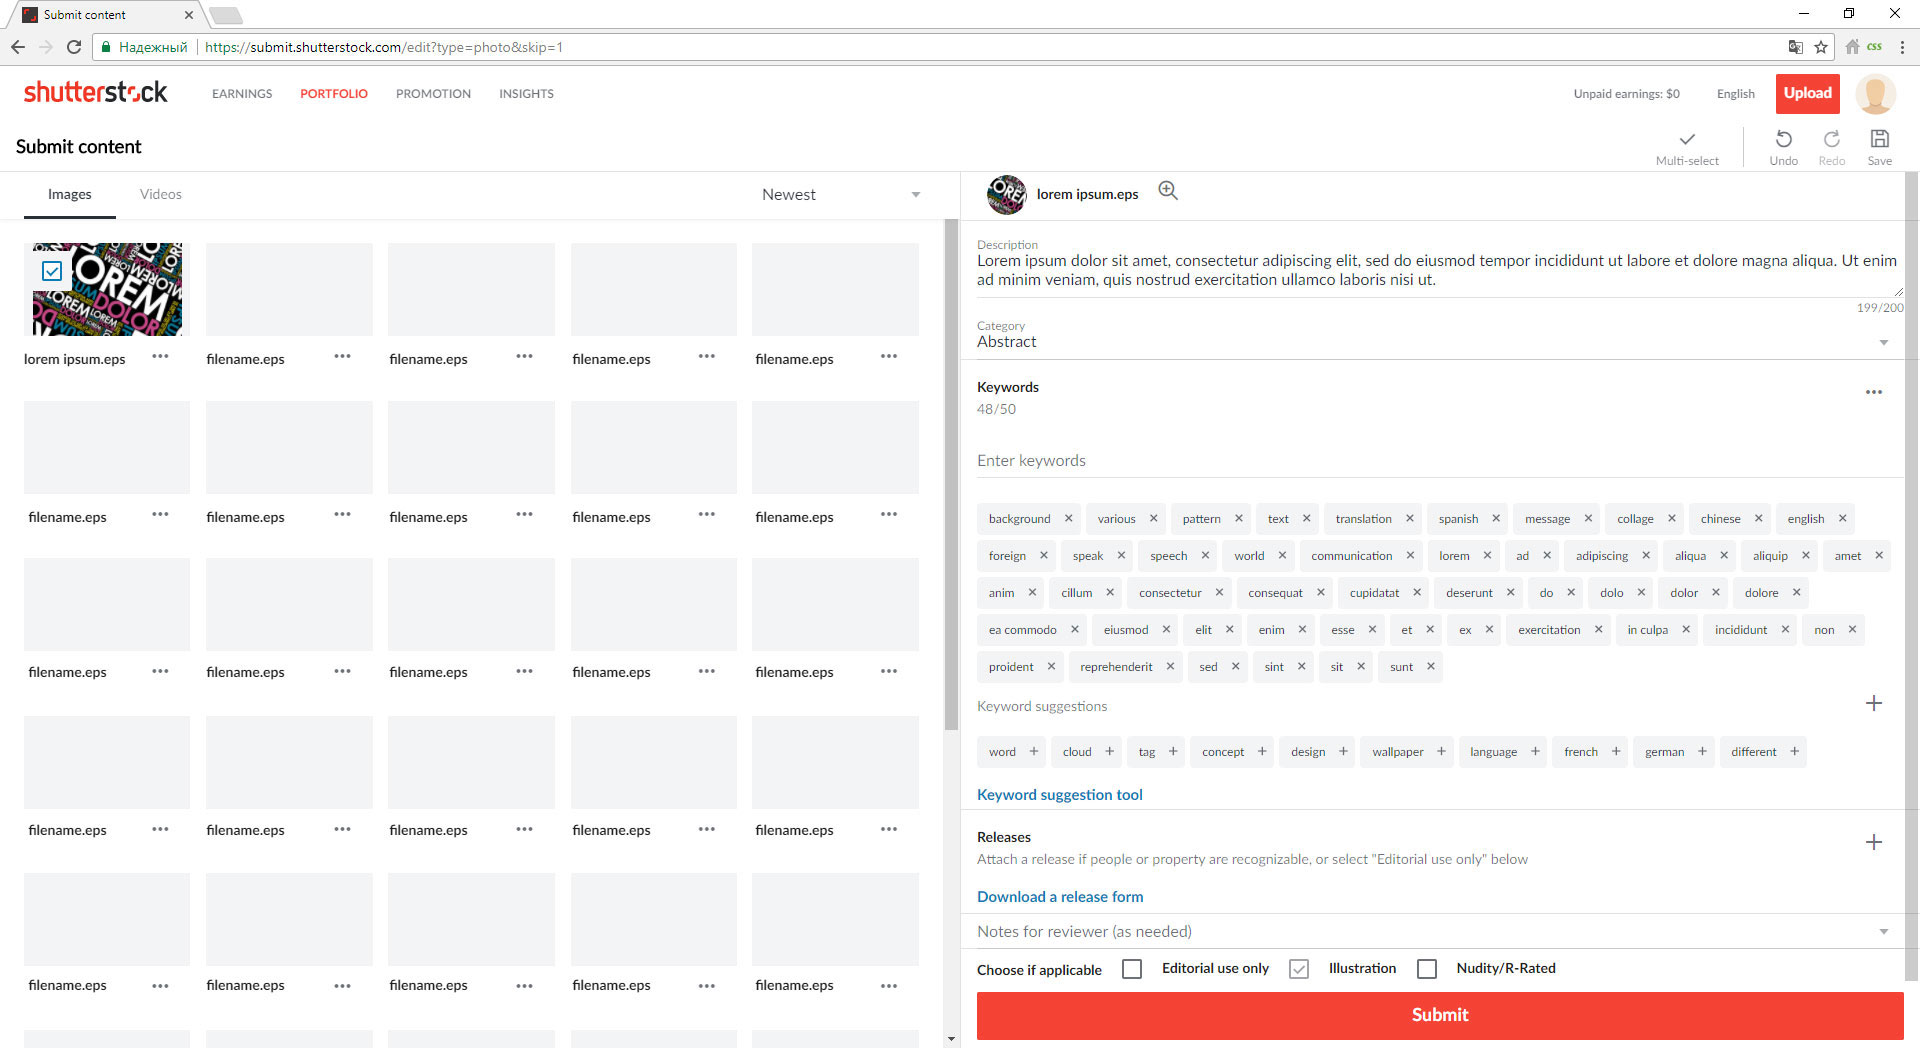Save the submission with the Save icon
Image resolution: width=1920 pixels, height=1048 pixels.
coord(1879,139)
